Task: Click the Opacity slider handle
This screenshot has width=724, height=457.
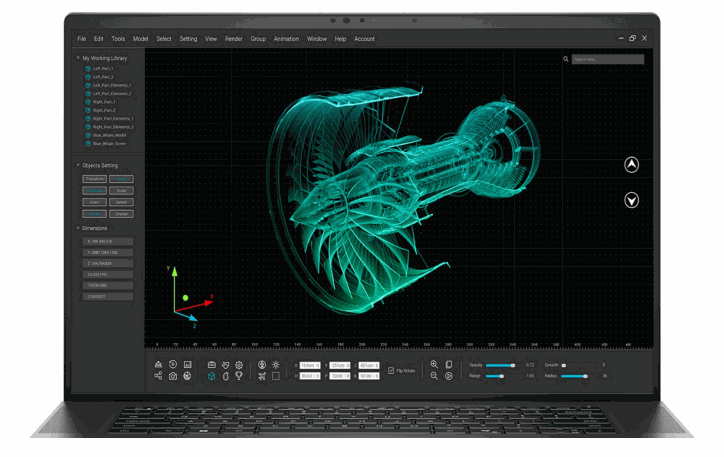Action: pos(513,365)
